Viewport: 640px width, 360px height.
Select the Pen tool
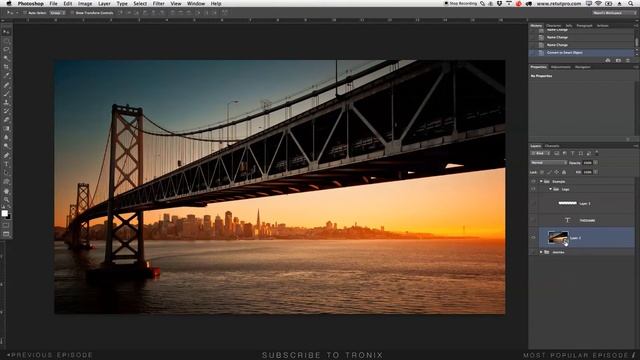[6, 156]
